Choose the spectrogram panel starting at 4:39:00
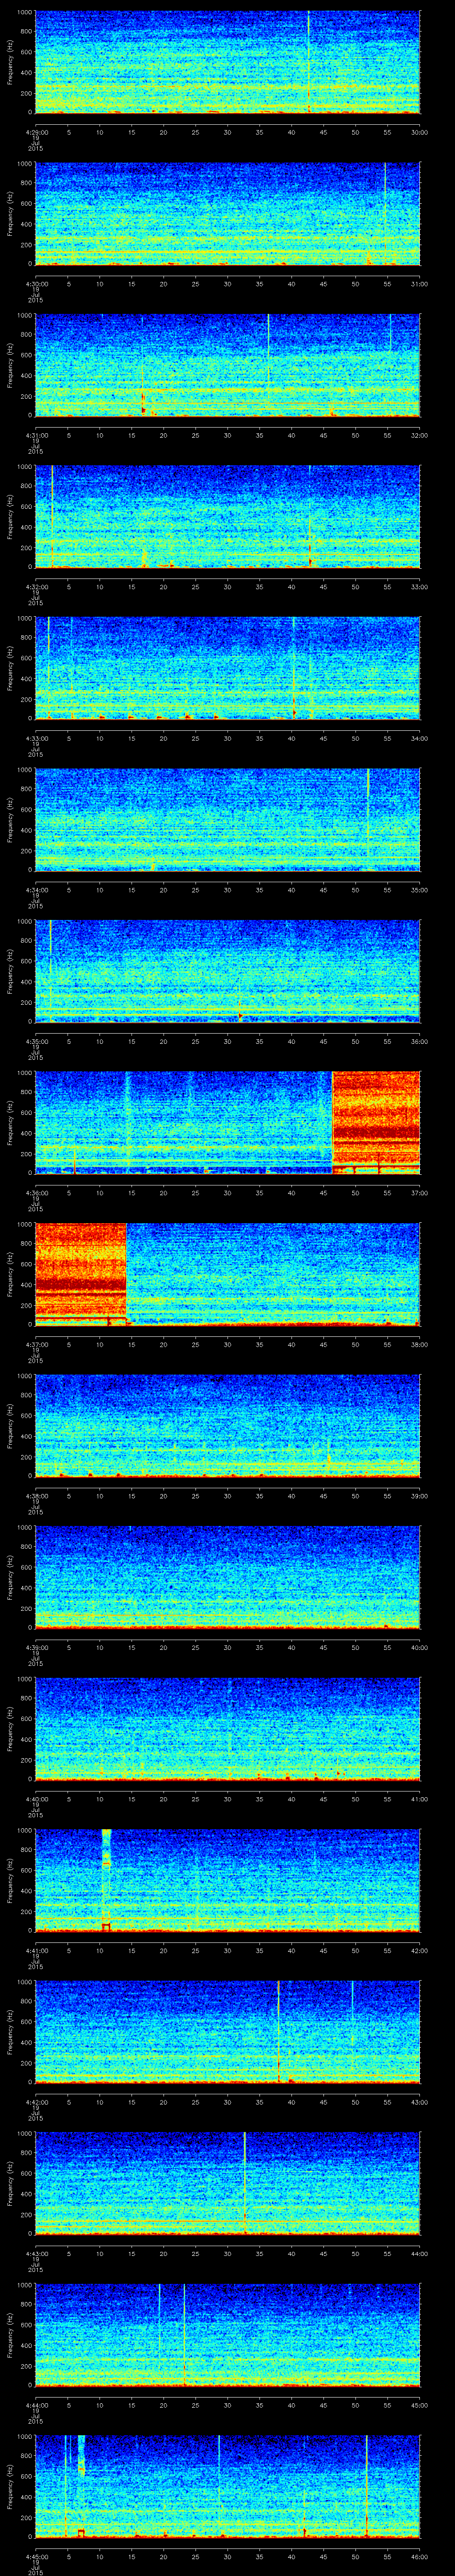Screen dimensions: 455x2576 227,1577
